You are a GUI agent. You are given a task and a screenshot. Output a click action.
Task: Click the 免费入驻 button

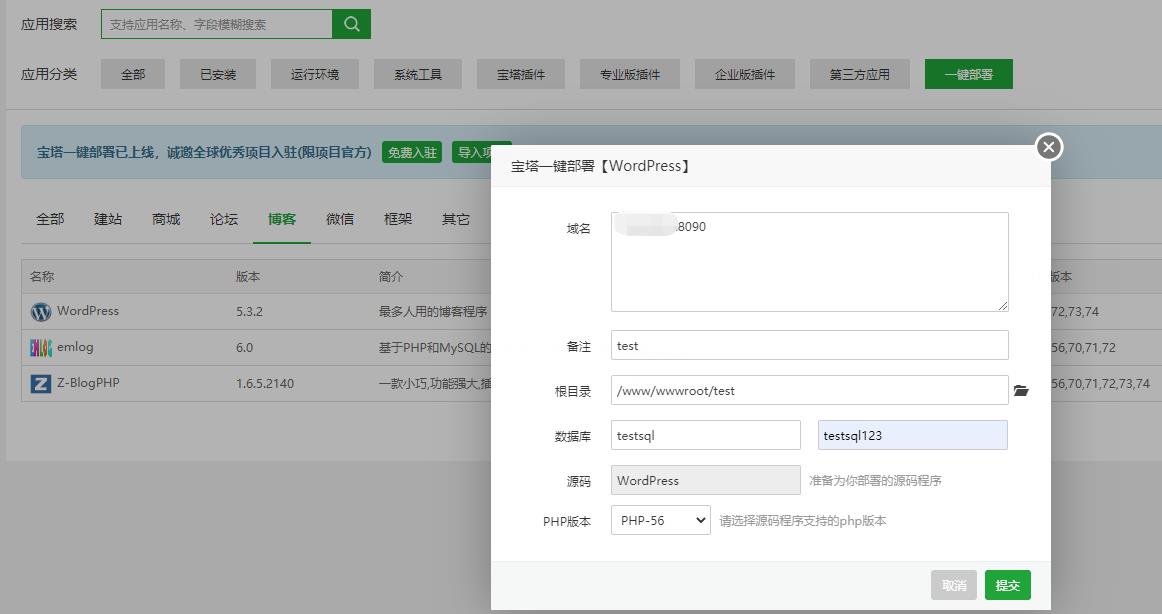412,152
